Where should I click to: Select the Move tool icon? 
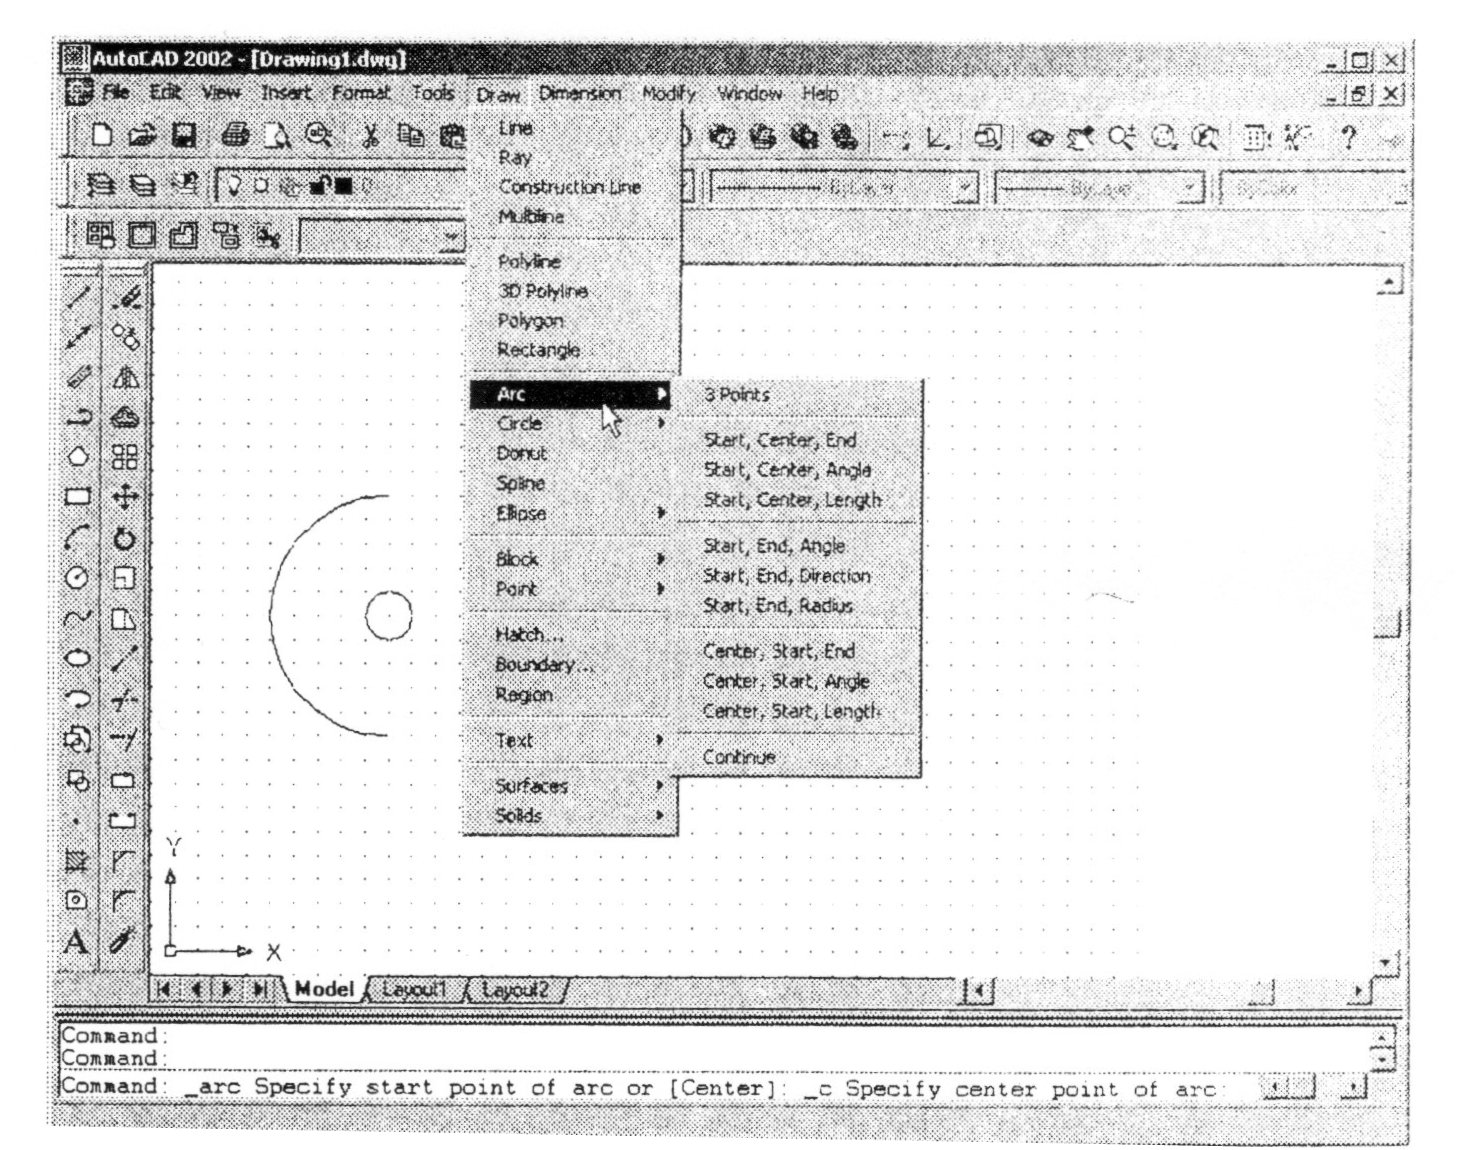(125, 497)
